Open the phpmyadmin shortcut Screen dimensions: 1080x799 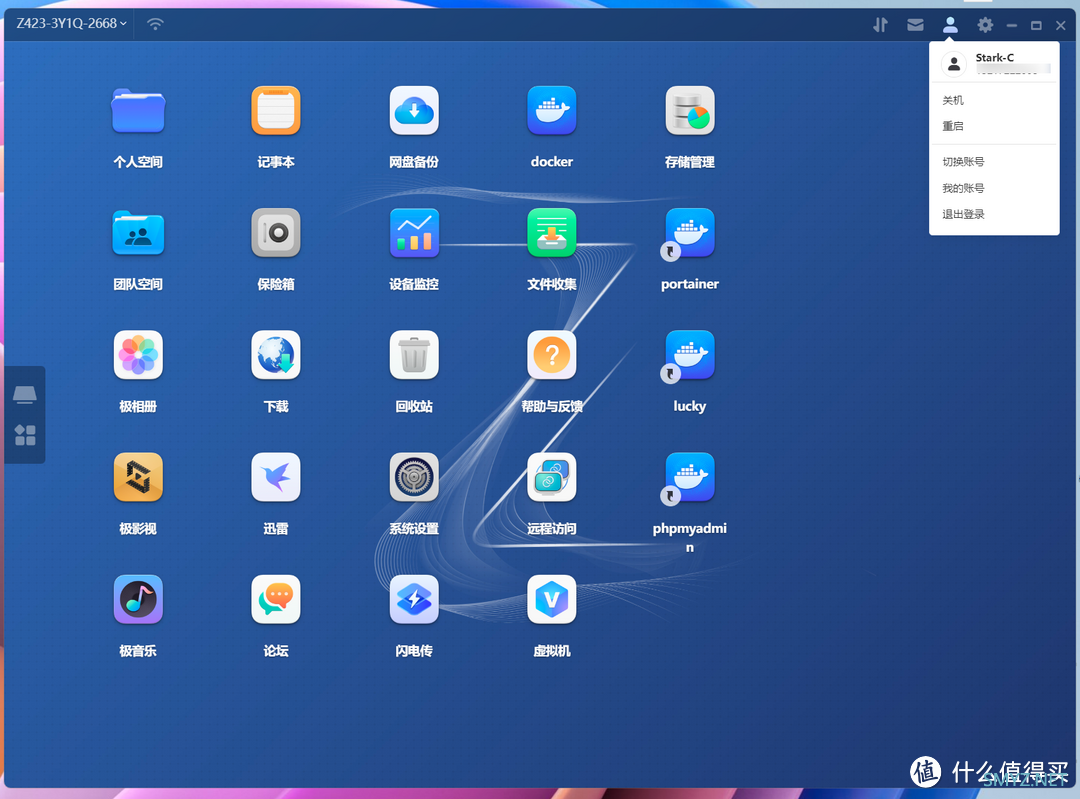pyautogui.click(x=689, y=477)
